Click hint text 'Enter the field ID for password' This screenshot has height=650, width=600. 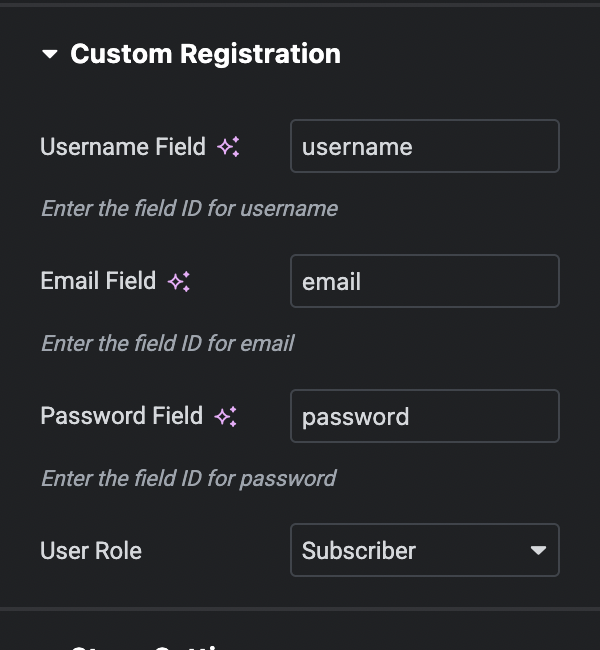click(x=188, y=478)
